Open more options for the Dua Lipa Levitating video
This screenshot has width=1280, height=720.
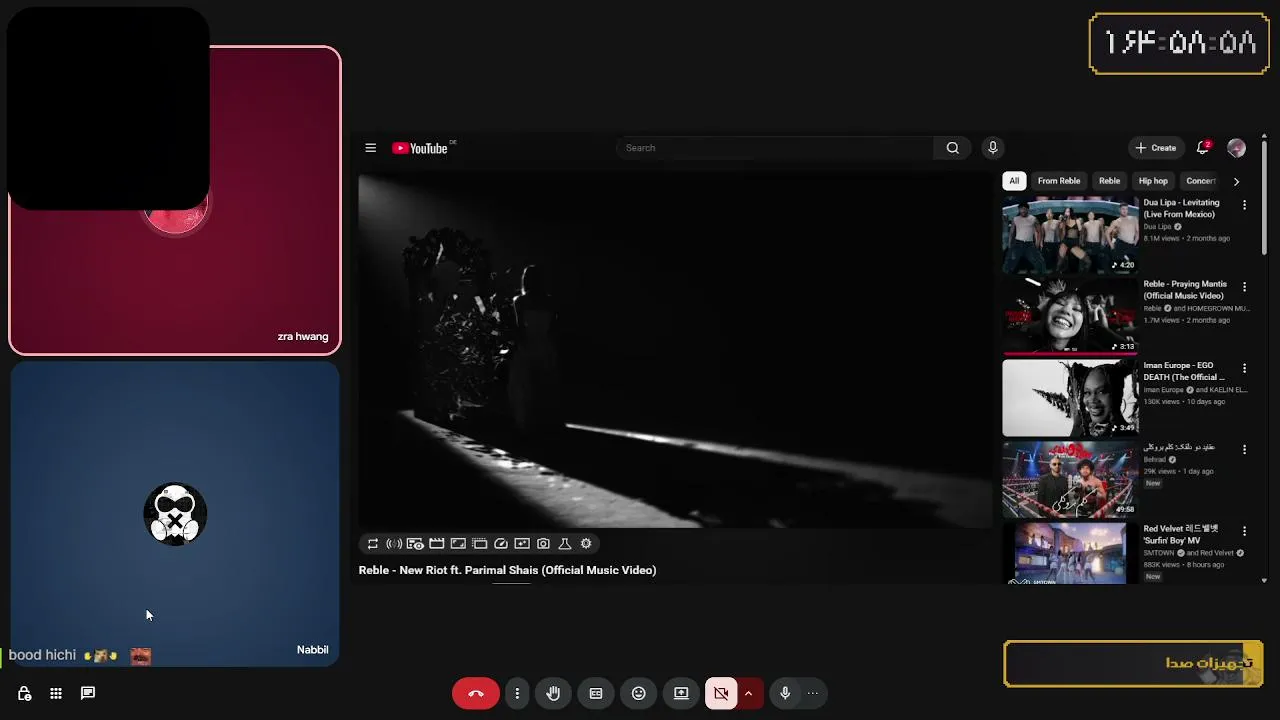[1244, 205]
